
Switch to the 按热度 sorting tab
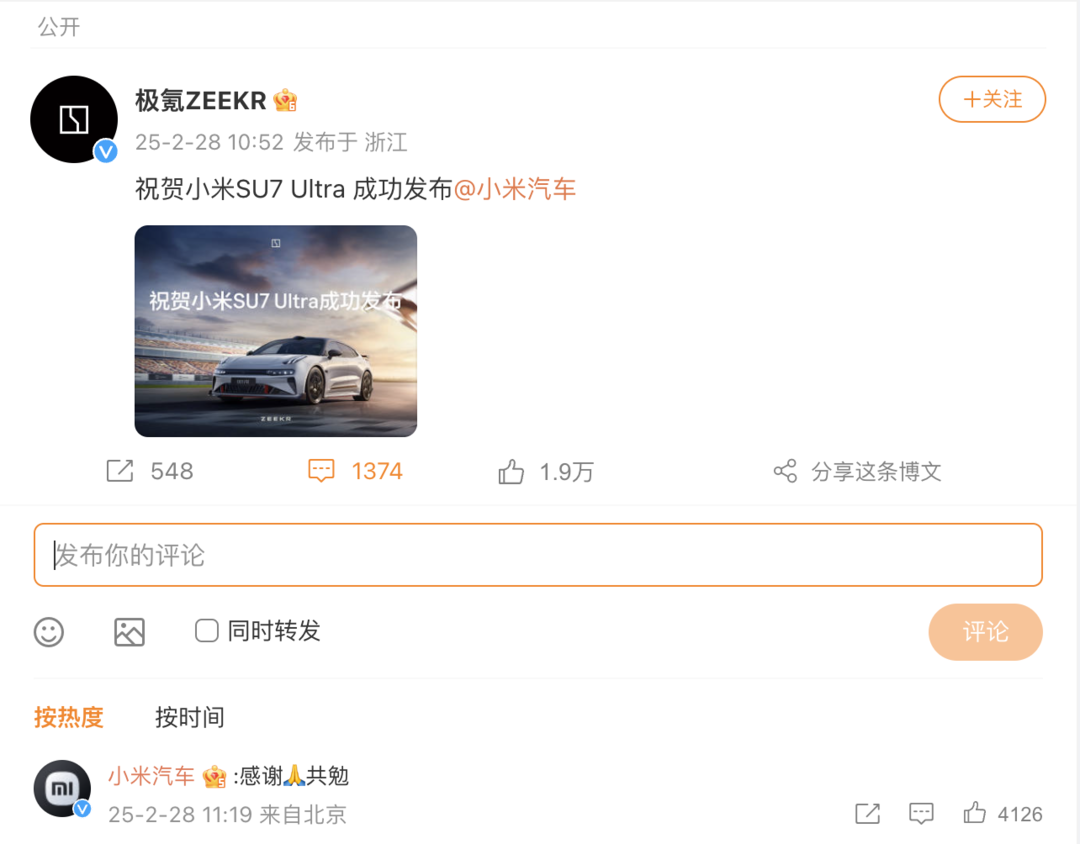coord(69,717)
